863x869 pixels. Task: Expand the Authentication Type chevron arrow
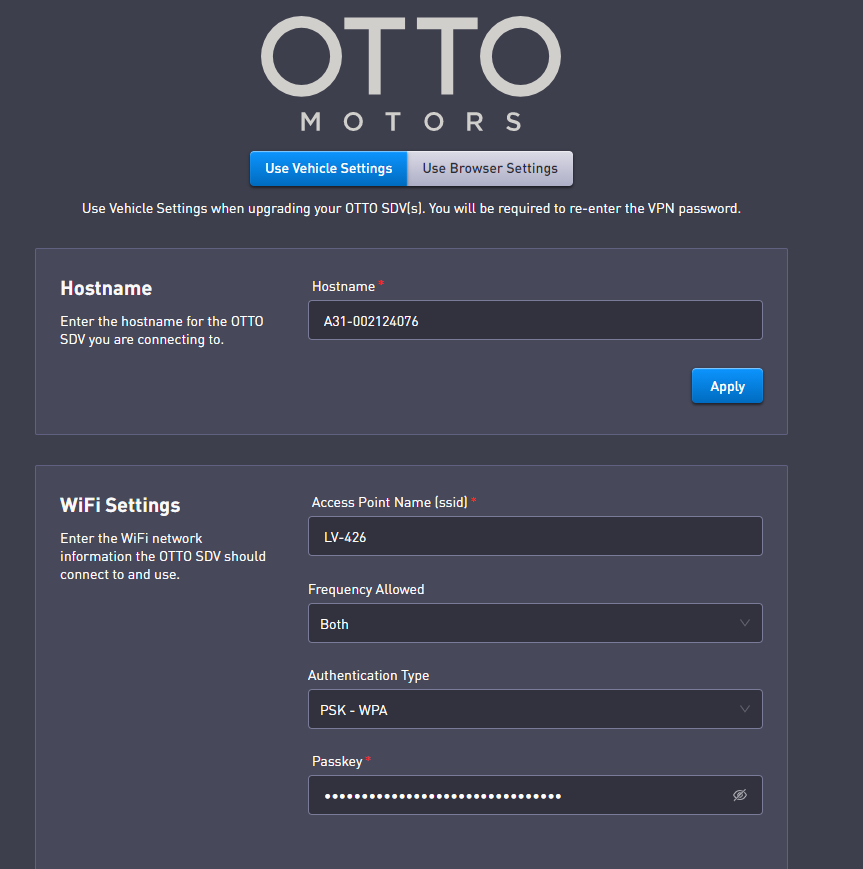[x=744, y=709]
